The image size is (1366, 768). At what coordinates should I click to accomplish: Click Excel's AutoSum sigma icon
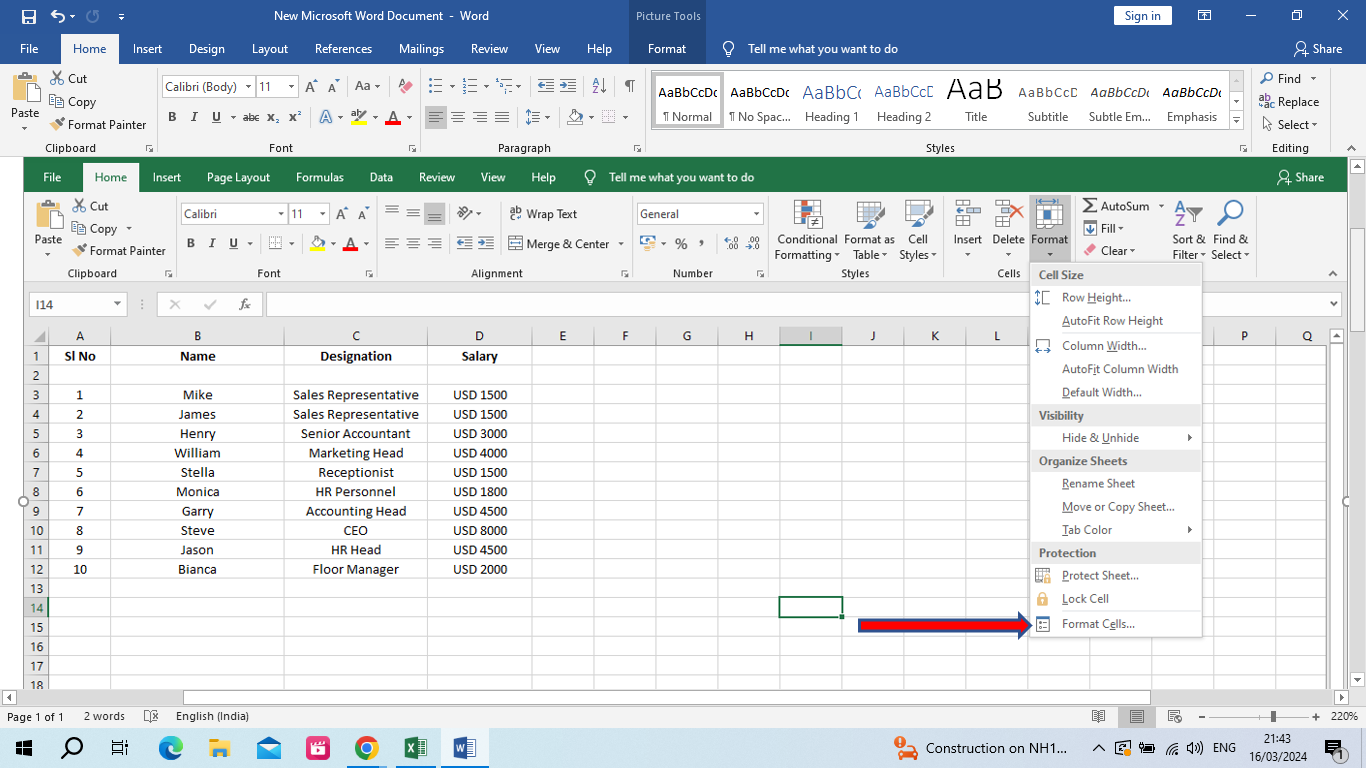click(1090, 206)
